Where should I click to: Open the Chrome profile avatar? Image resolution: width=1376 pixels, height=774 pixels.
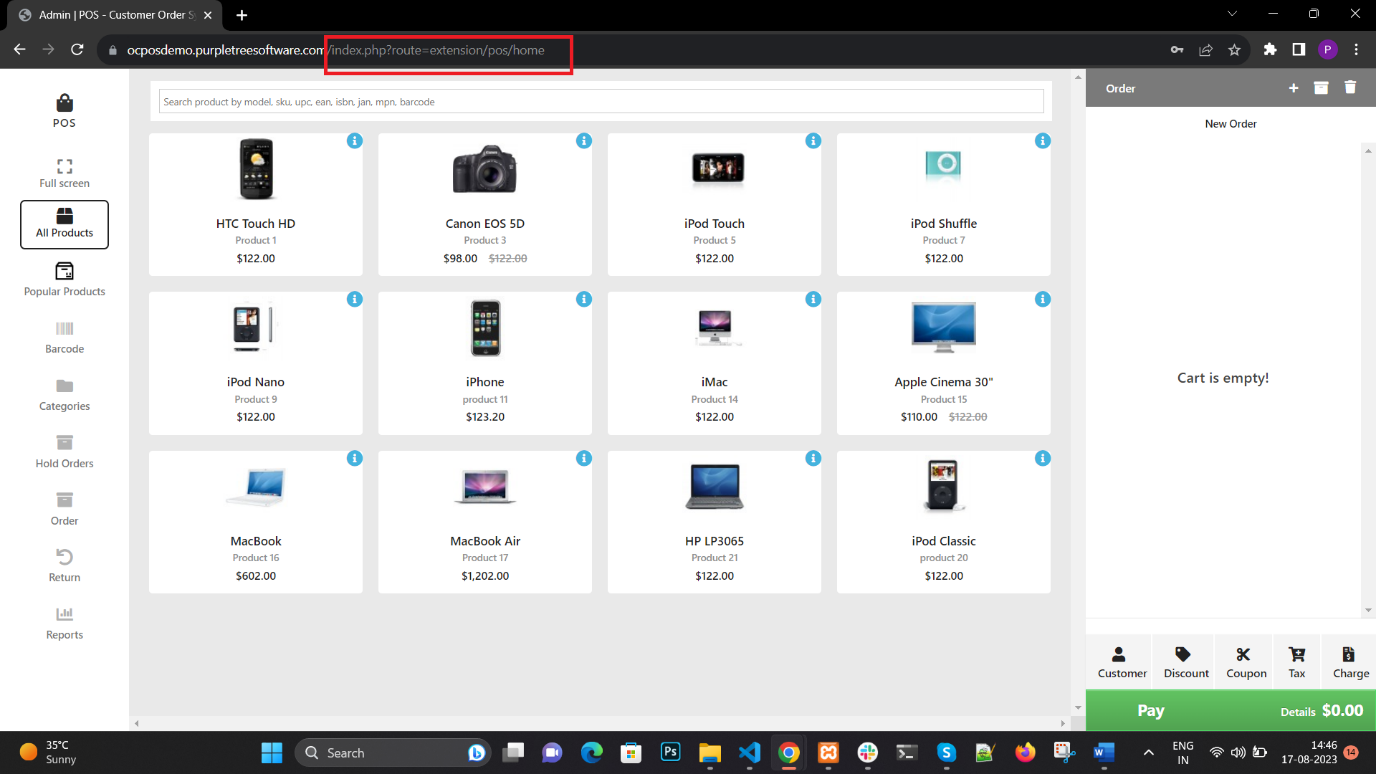coord(1327,49)
